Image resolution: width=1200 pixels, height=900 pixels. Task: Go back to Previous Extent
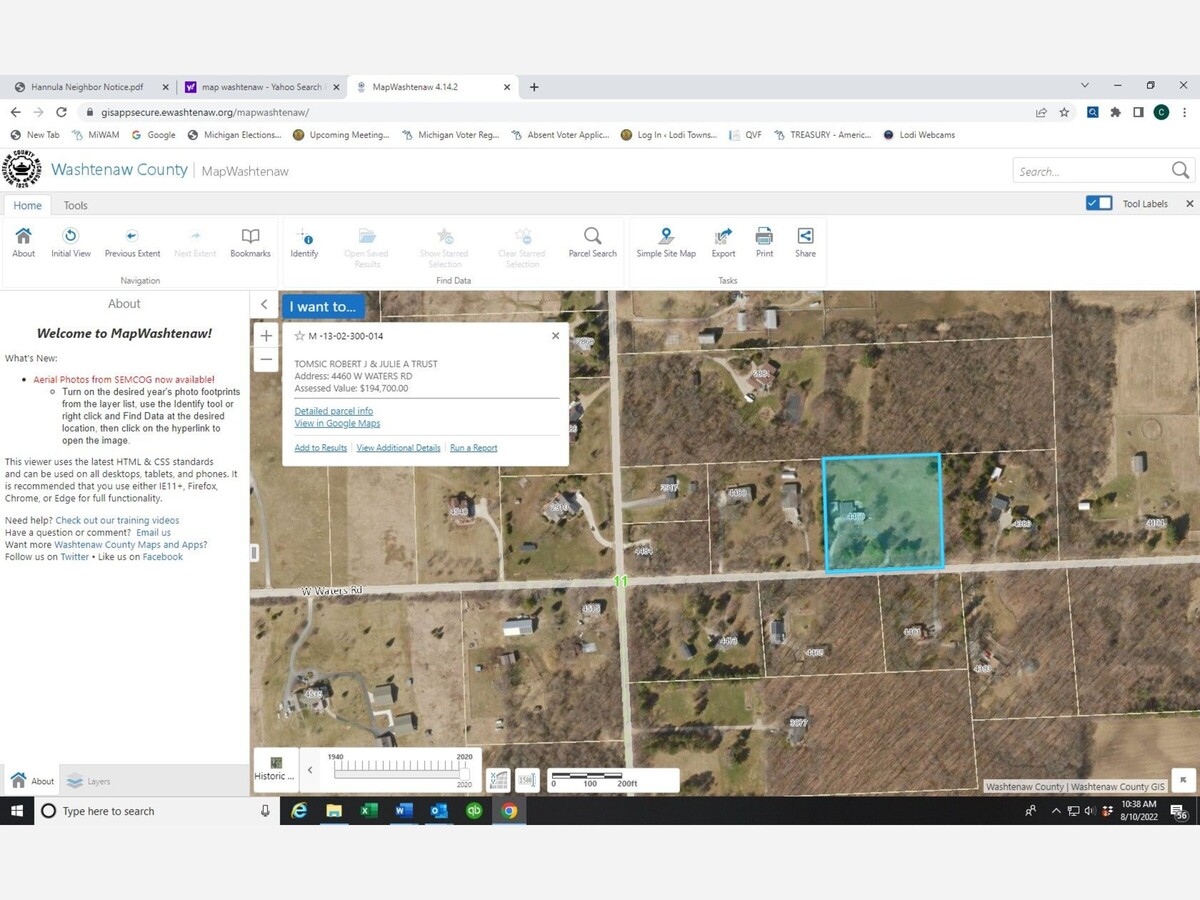point(132,238)
